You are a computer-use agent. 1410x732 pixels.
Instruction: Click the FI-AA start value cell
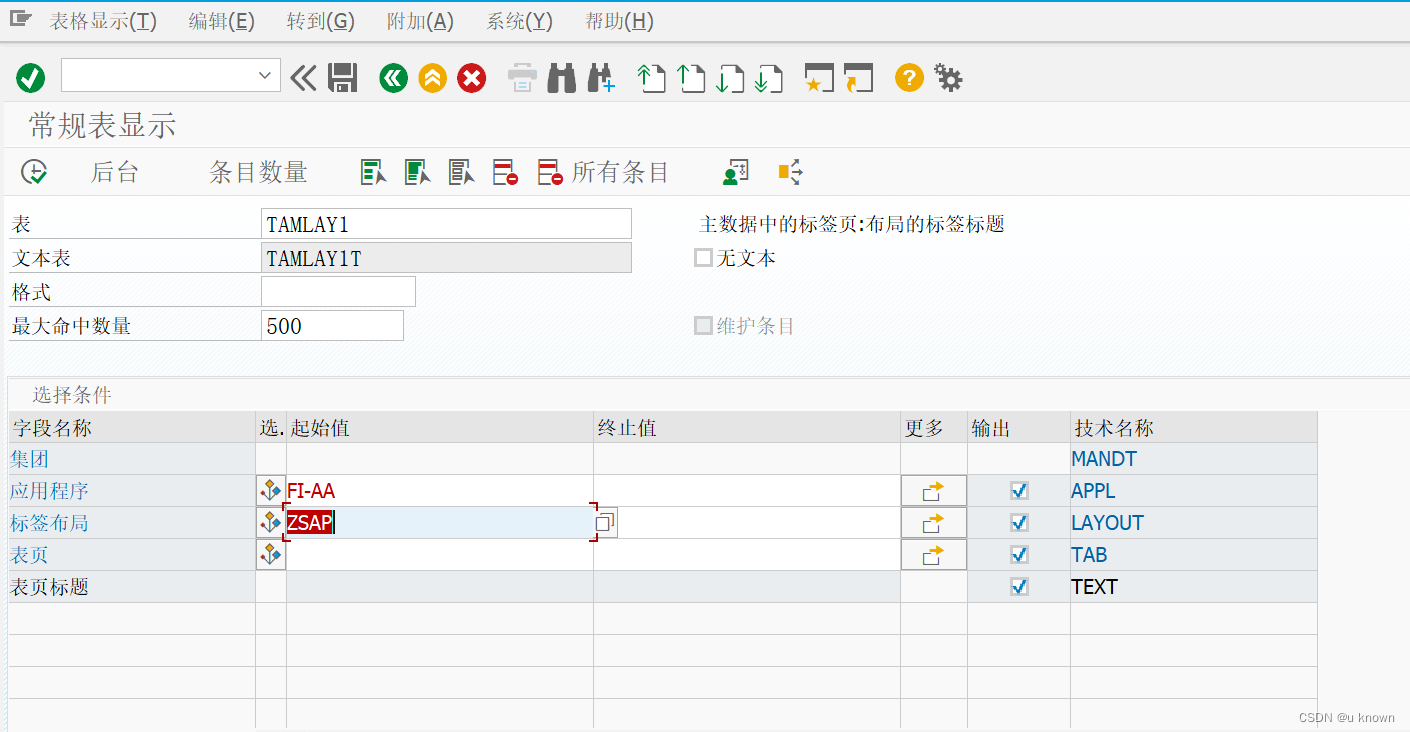pos(440,491)
